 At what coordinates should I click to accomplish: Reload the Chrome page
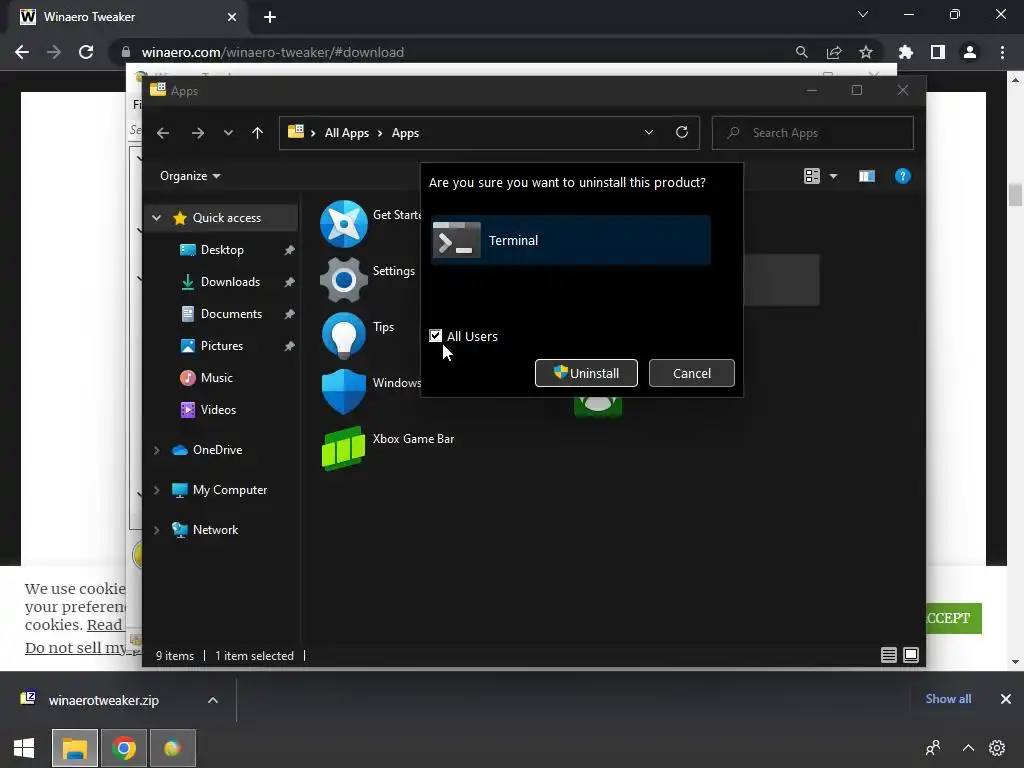(86, 52)
